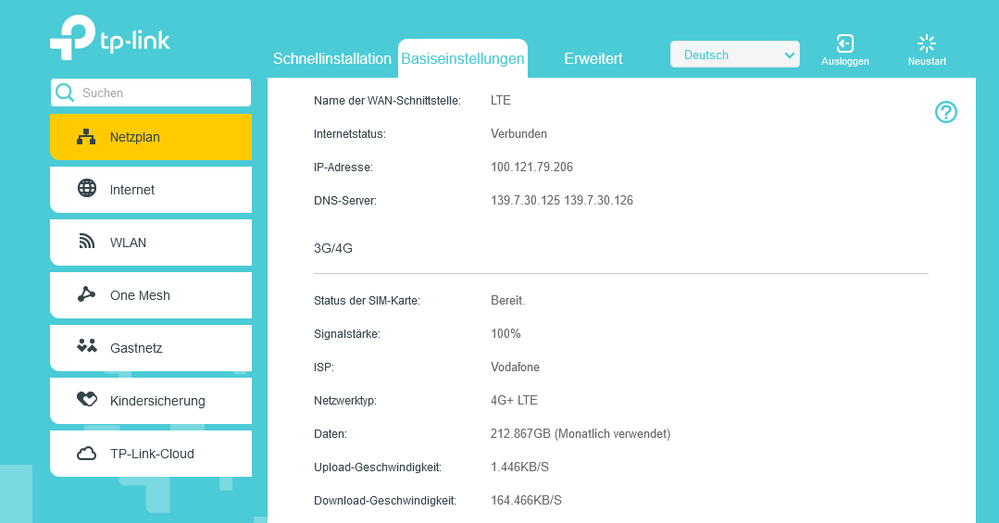The width and height of the screenshot is (999, 523).
Task: Select the IP address 100.121.79.206
Action: tap(531, 167)
